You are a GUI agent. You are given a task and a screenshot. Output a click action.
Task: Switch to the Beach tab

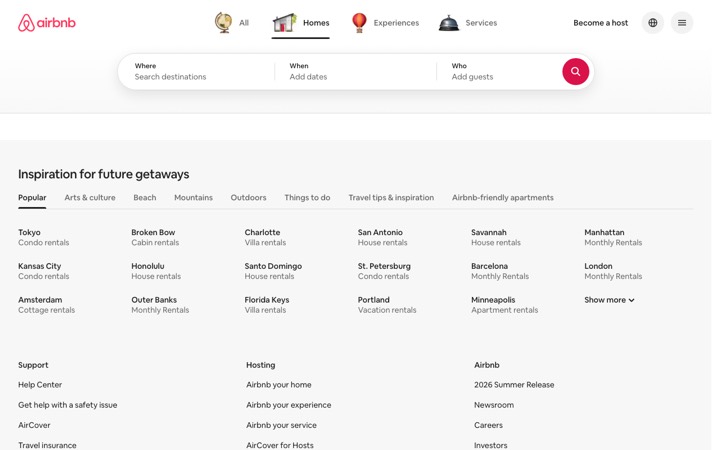pos(145,197)
